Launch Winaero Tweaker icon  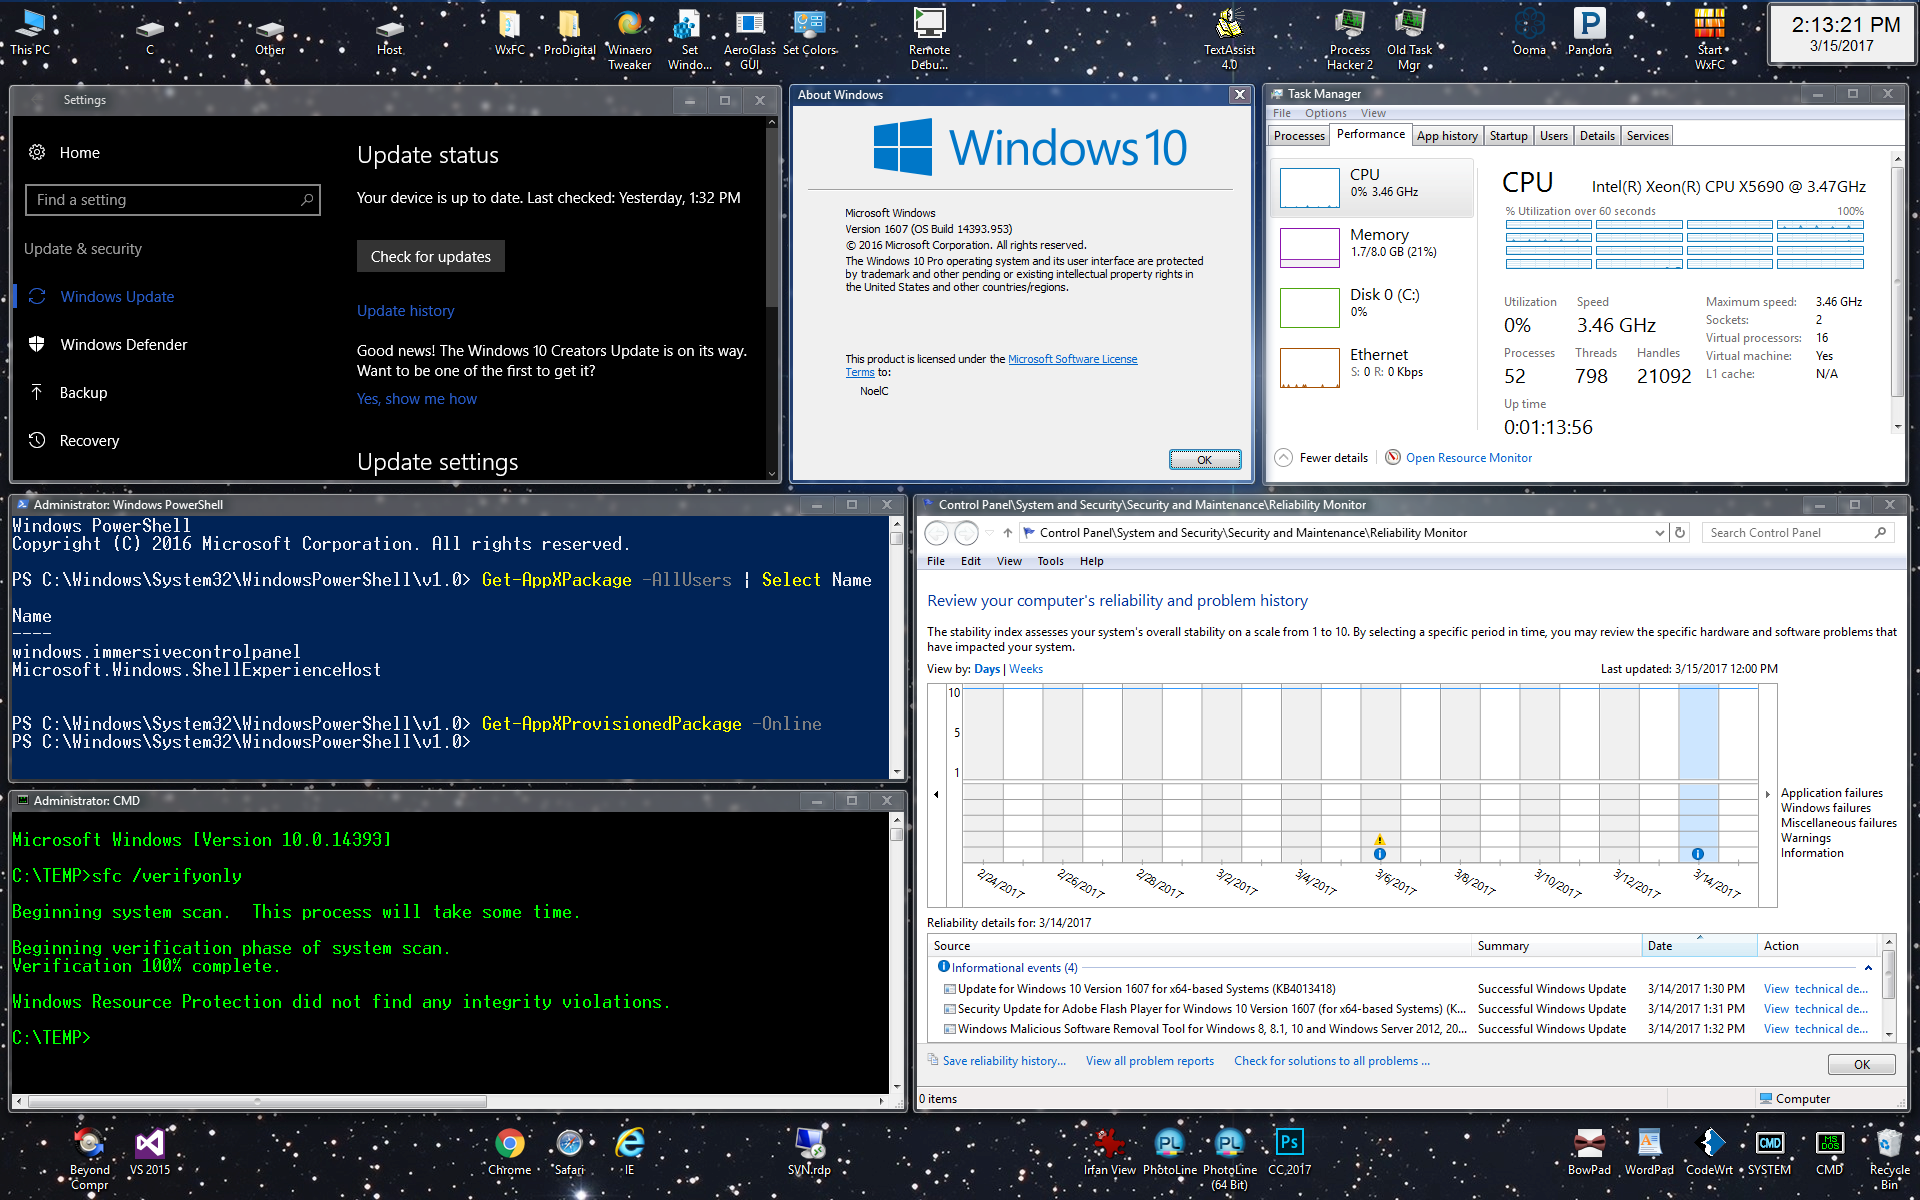630,40
